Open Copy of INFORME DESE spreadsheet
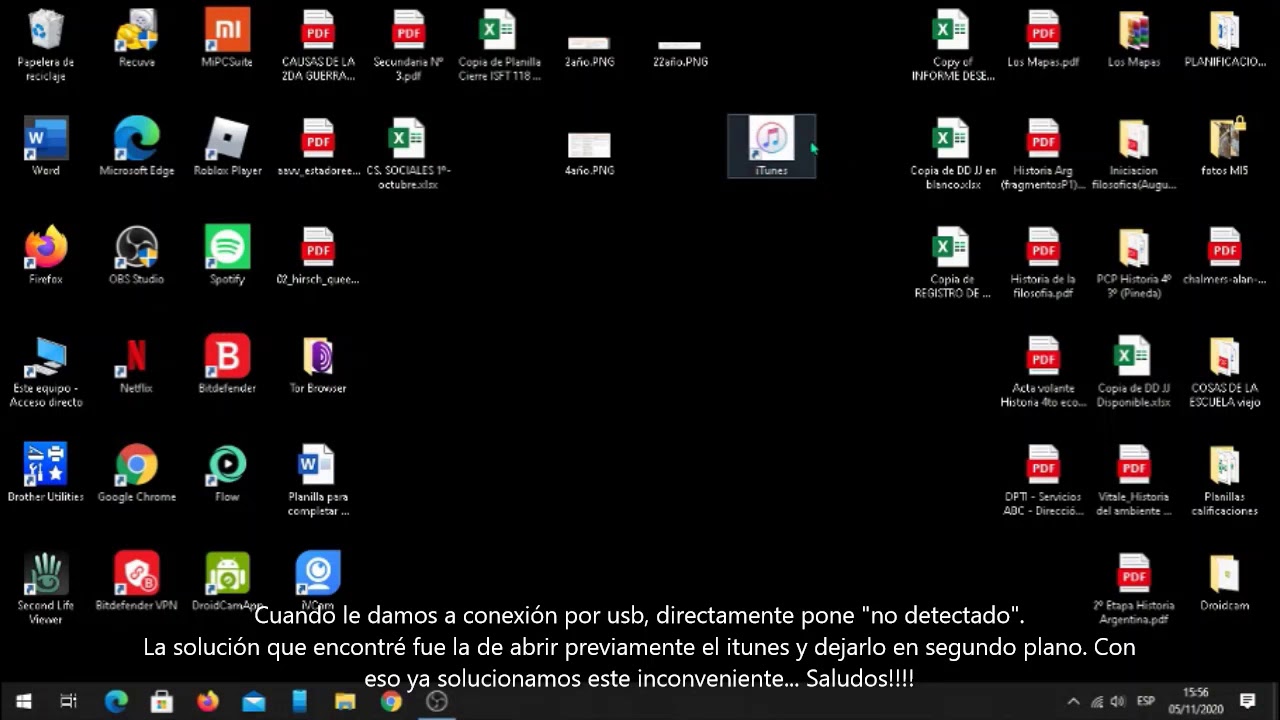This screenshot has width=1280, height=720. [x=952, y=45]
